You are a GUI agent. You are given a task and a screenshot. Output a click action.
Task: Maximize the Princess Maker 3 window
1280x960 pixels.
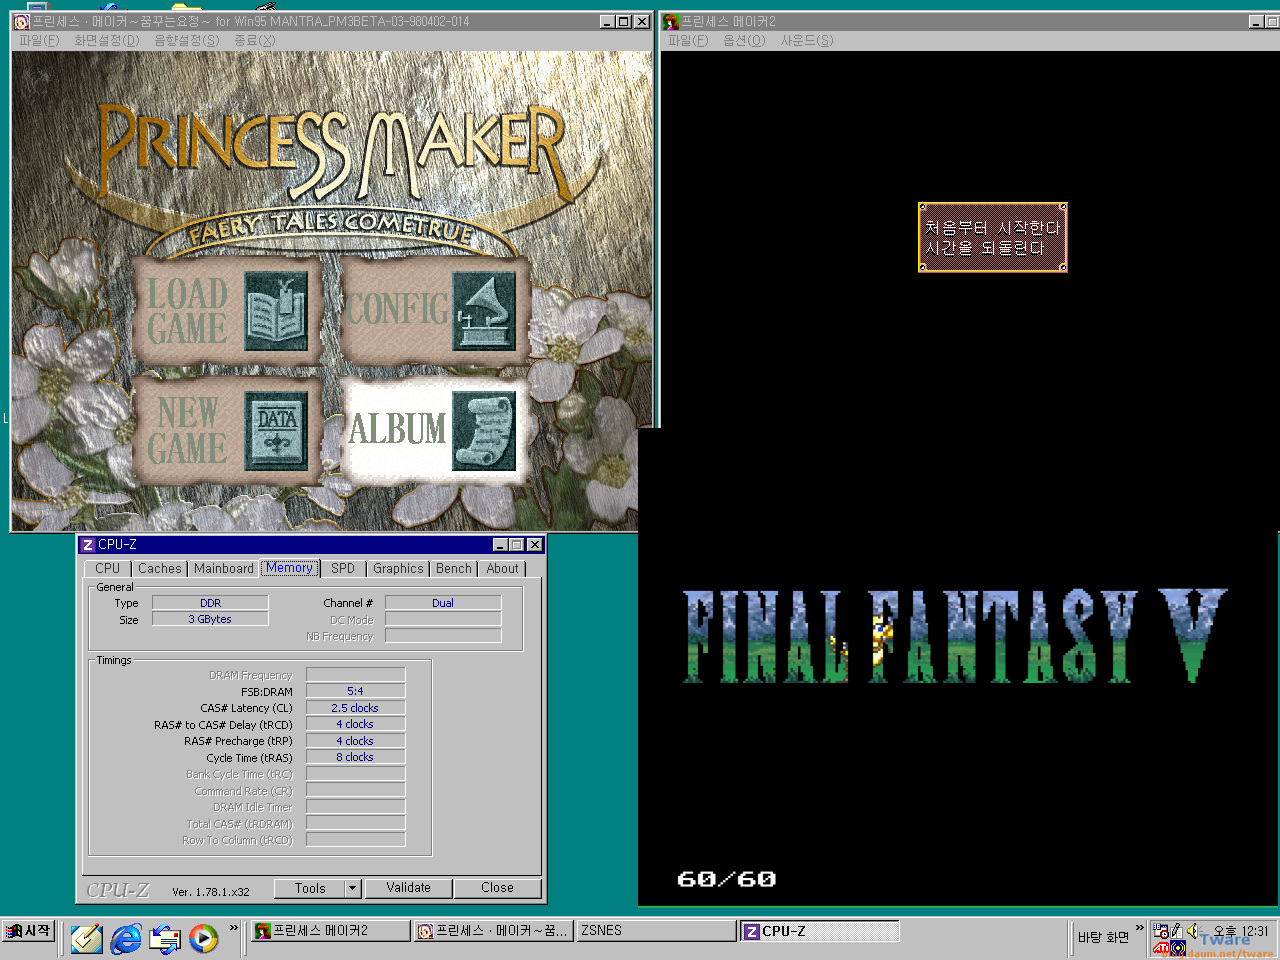[624, 21]
